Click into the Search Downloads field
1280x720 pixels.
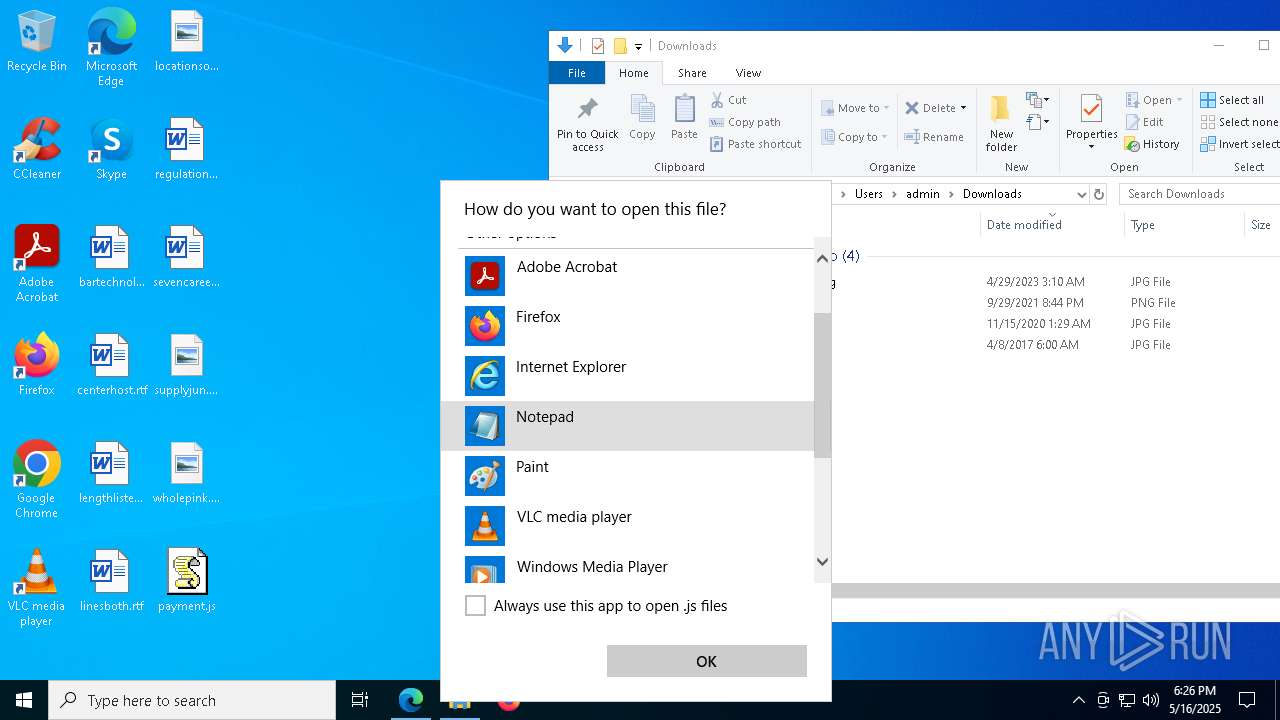pyautogui.click(x=1200, y=194)
